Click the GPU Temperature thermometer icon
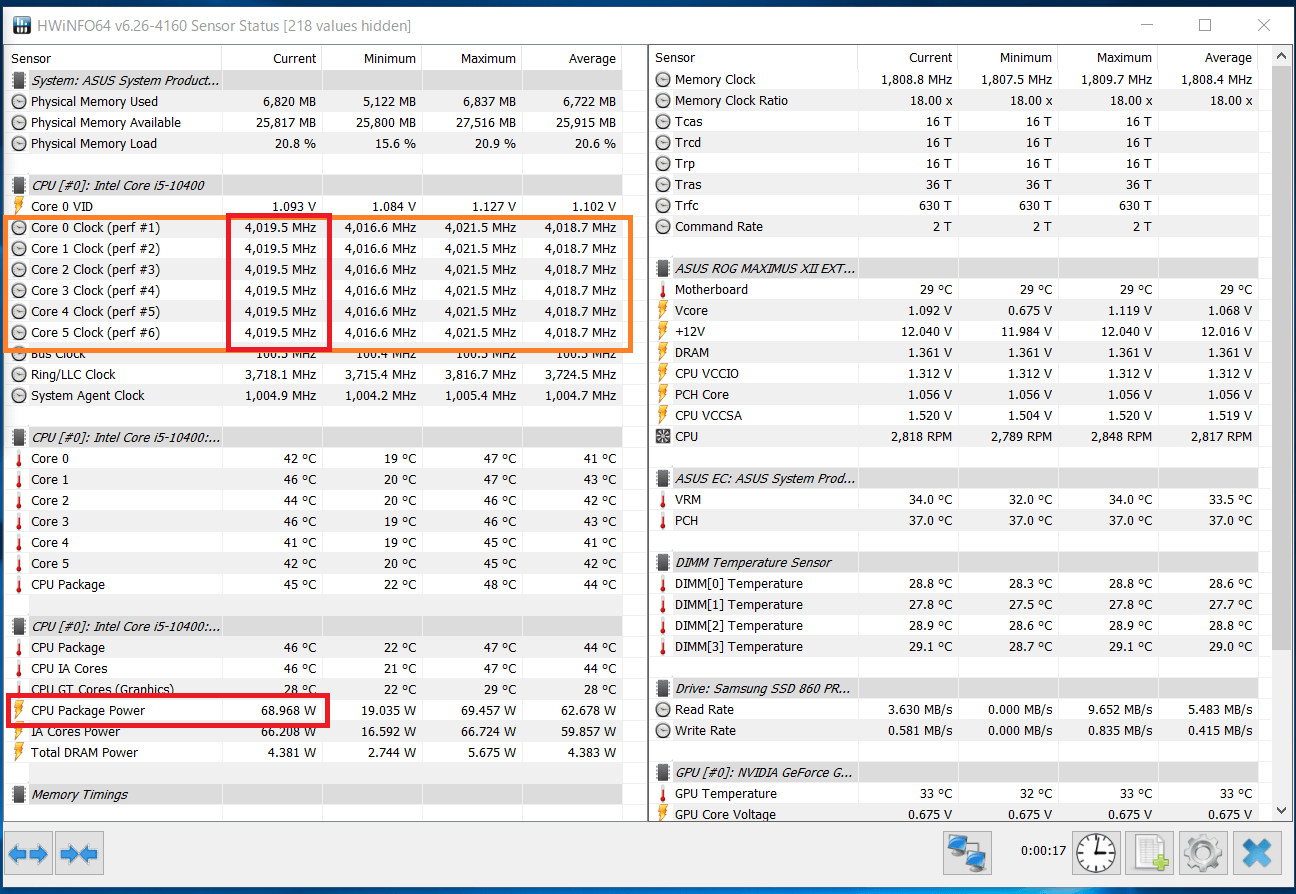Screen dimensions: 1296x894 tap(663, 793)
